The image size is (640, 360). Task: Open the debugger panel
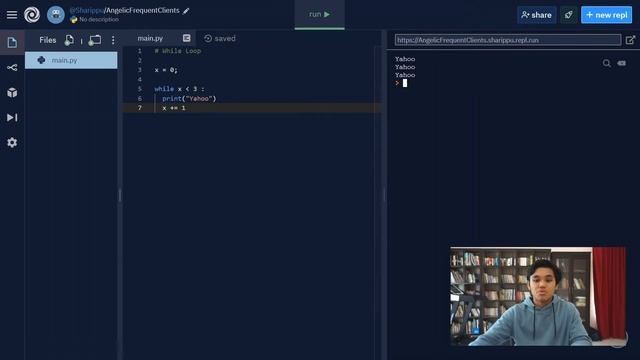click(12, 118)
